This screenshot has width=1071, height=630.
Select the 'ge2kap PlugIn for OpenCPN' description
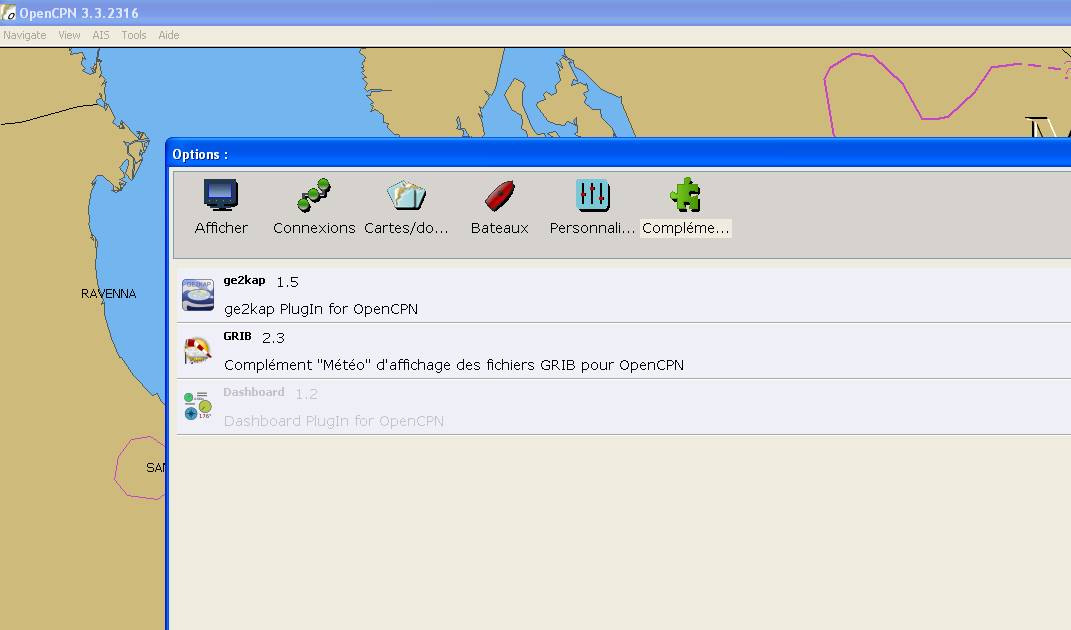point(321,309)
